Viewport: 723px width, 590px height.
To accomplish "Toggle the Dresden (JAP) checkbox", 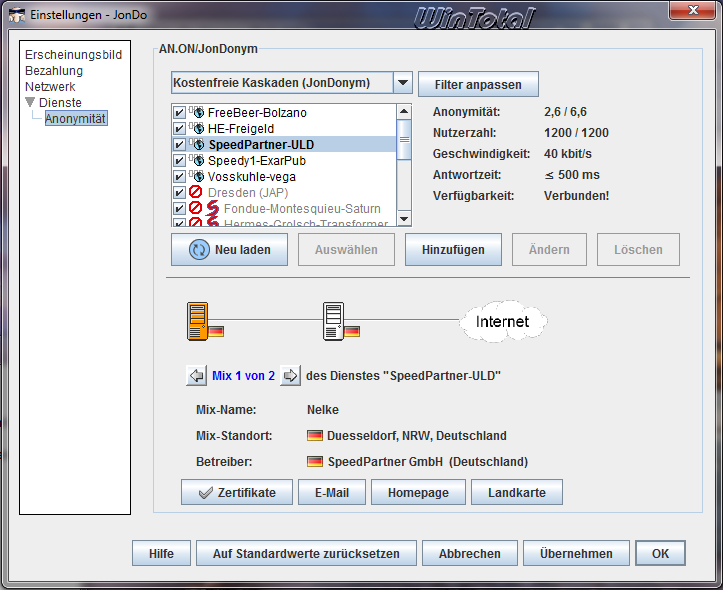I will [x=179, y=193].
